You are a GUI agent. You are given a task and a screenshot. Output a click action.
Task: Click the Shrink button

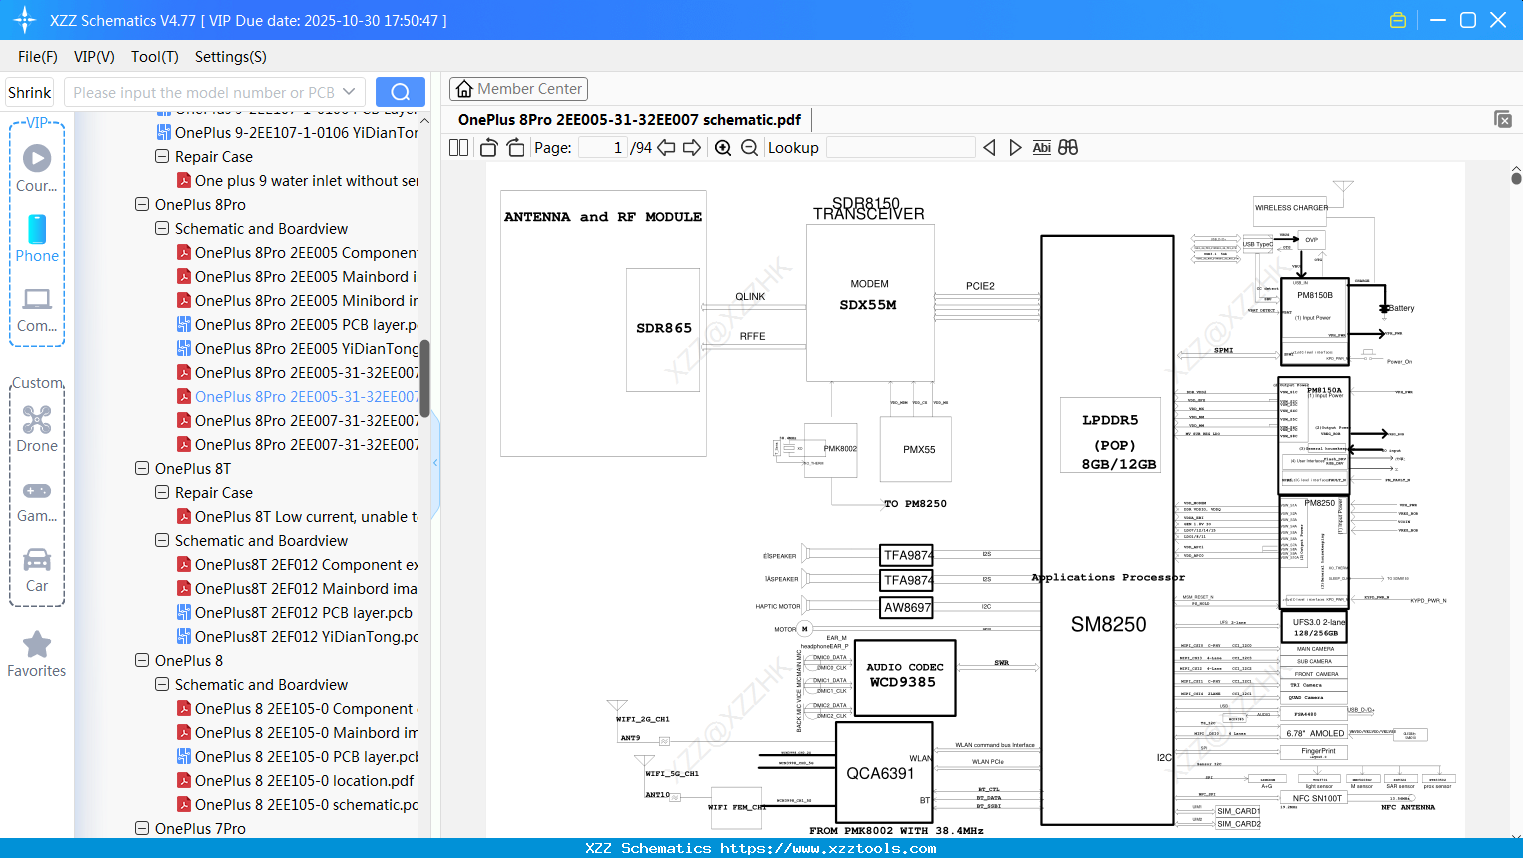pos(29,91)
